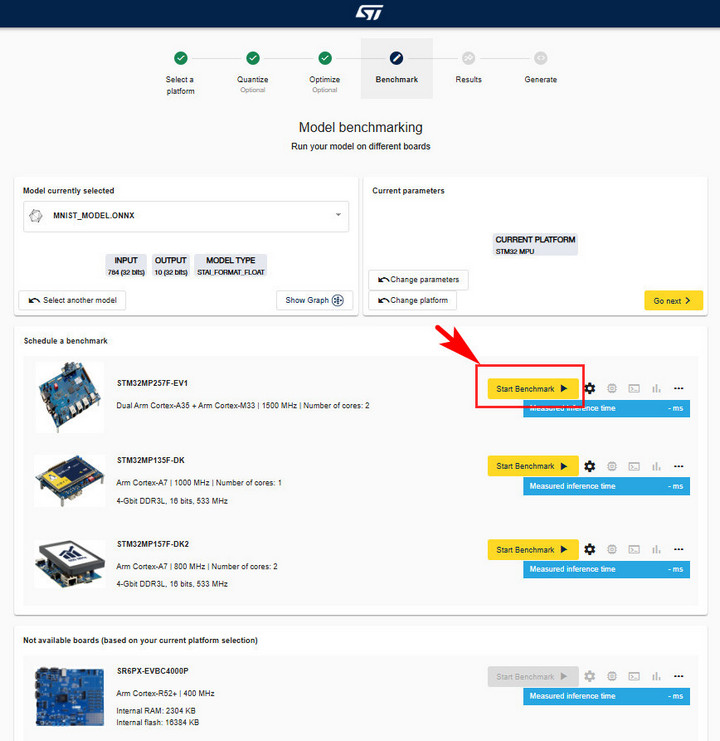This screenshot has width=720, height=741.
Task: Go to Optimize step
Action: click(325, 71)
